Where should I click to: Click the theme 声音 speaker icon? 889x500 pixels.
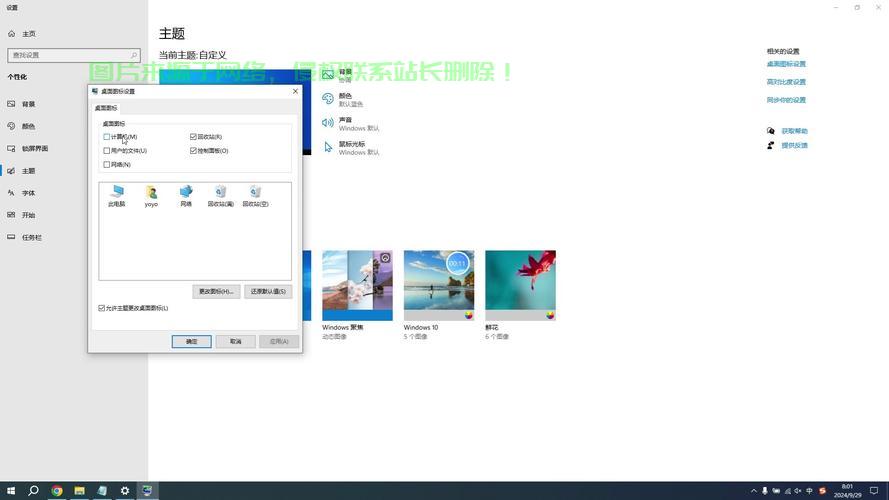[328, 122]
